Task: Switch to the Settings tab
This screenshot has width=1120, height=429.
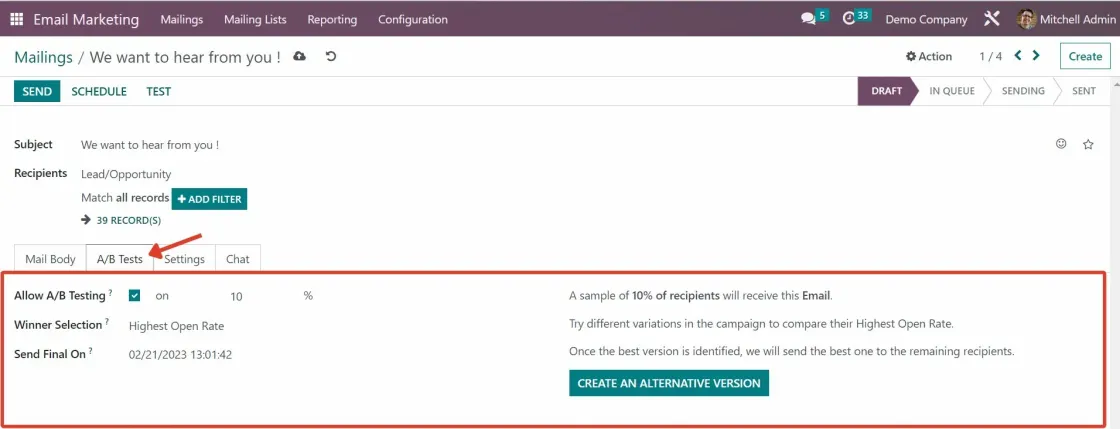Action: pyautogui.click(x=184, y=259)
